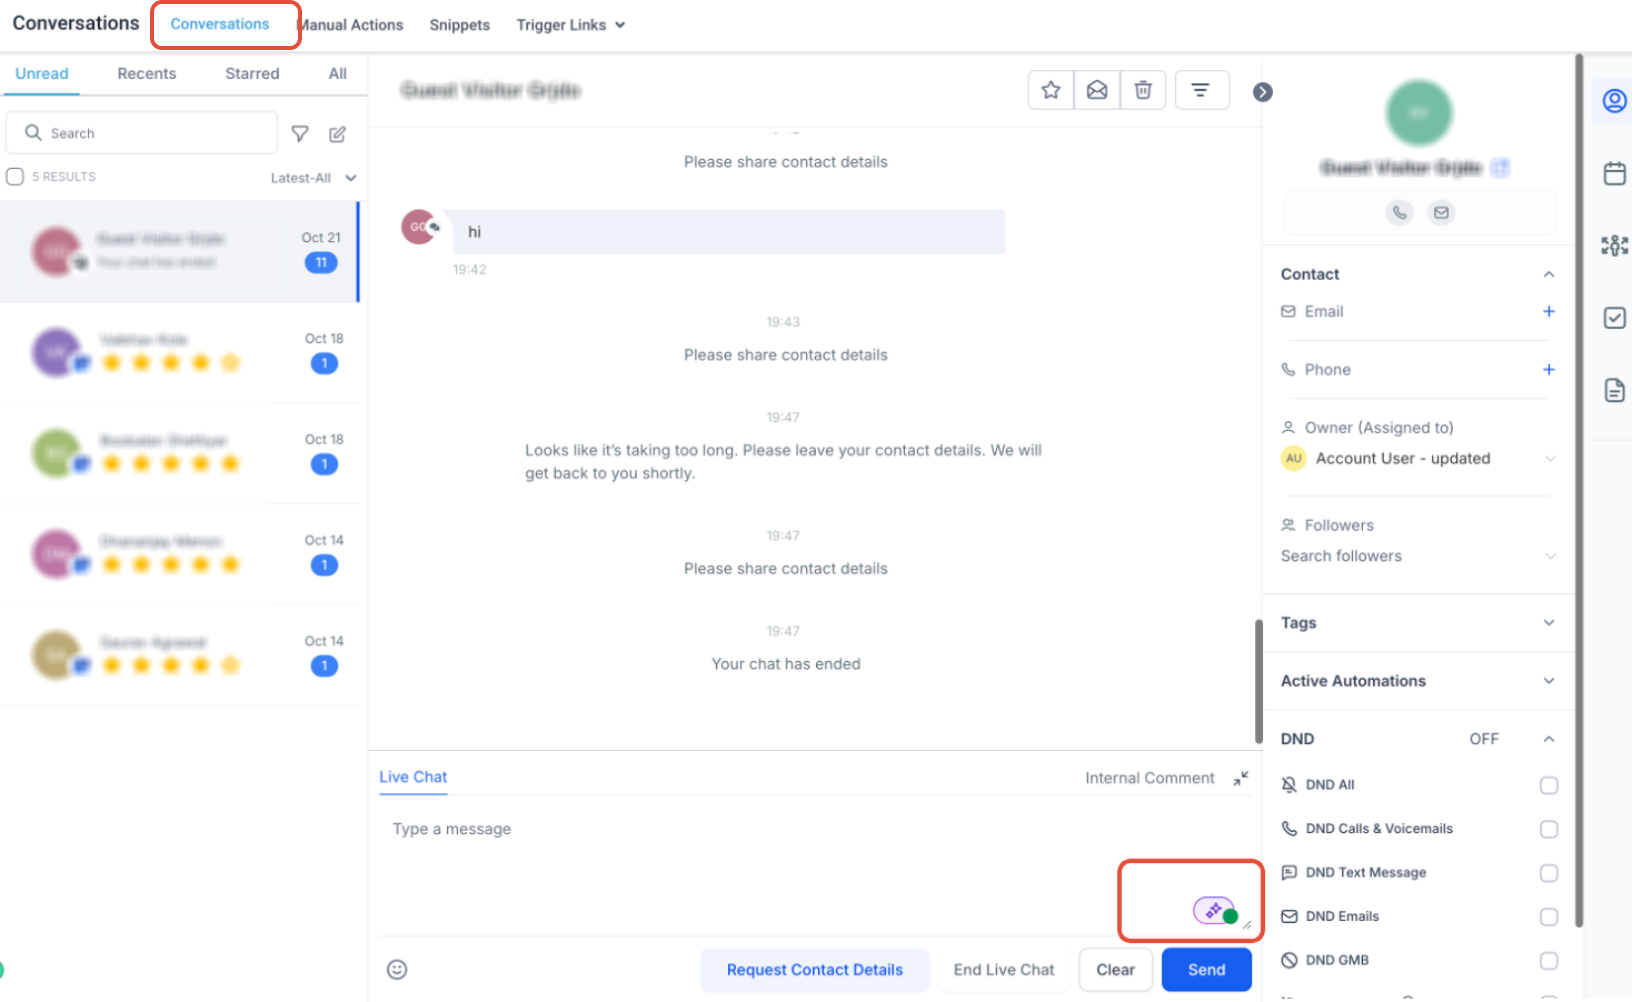Switch to the Recents tab
This screenshot has height=1002, width=1632.
pos(147,74)
